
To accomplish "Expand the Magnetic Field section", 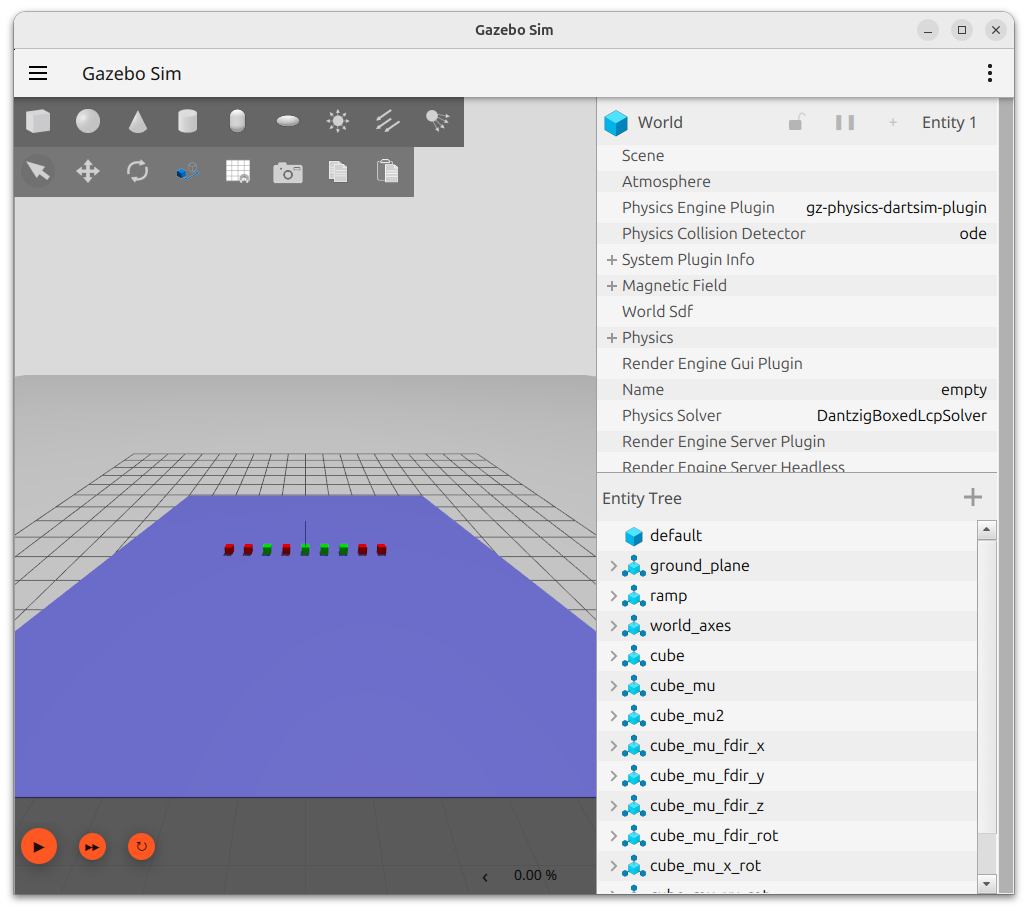I will [611, 286].
